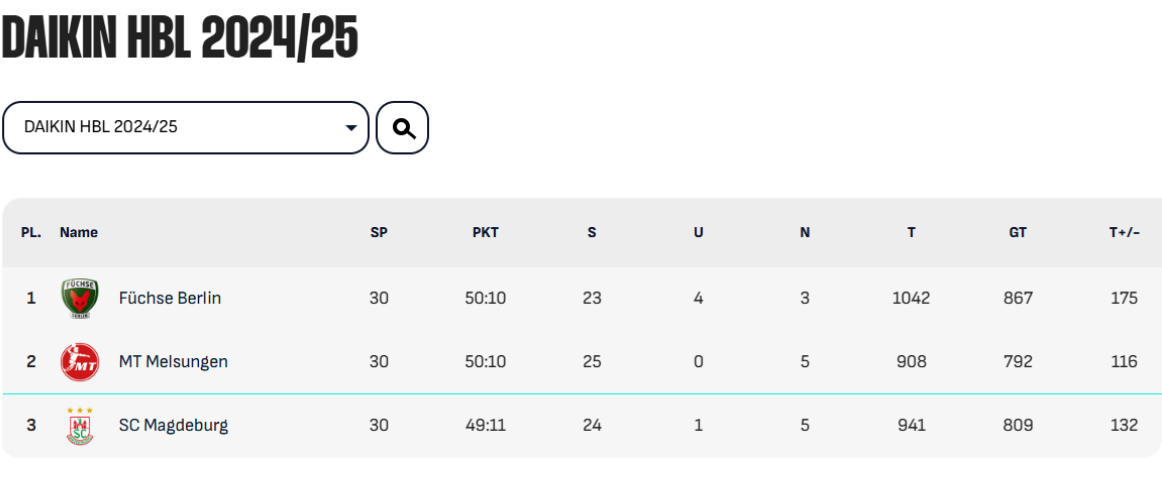
Task: Sort table by the PKT column header
Action: [x=485, y=233]
